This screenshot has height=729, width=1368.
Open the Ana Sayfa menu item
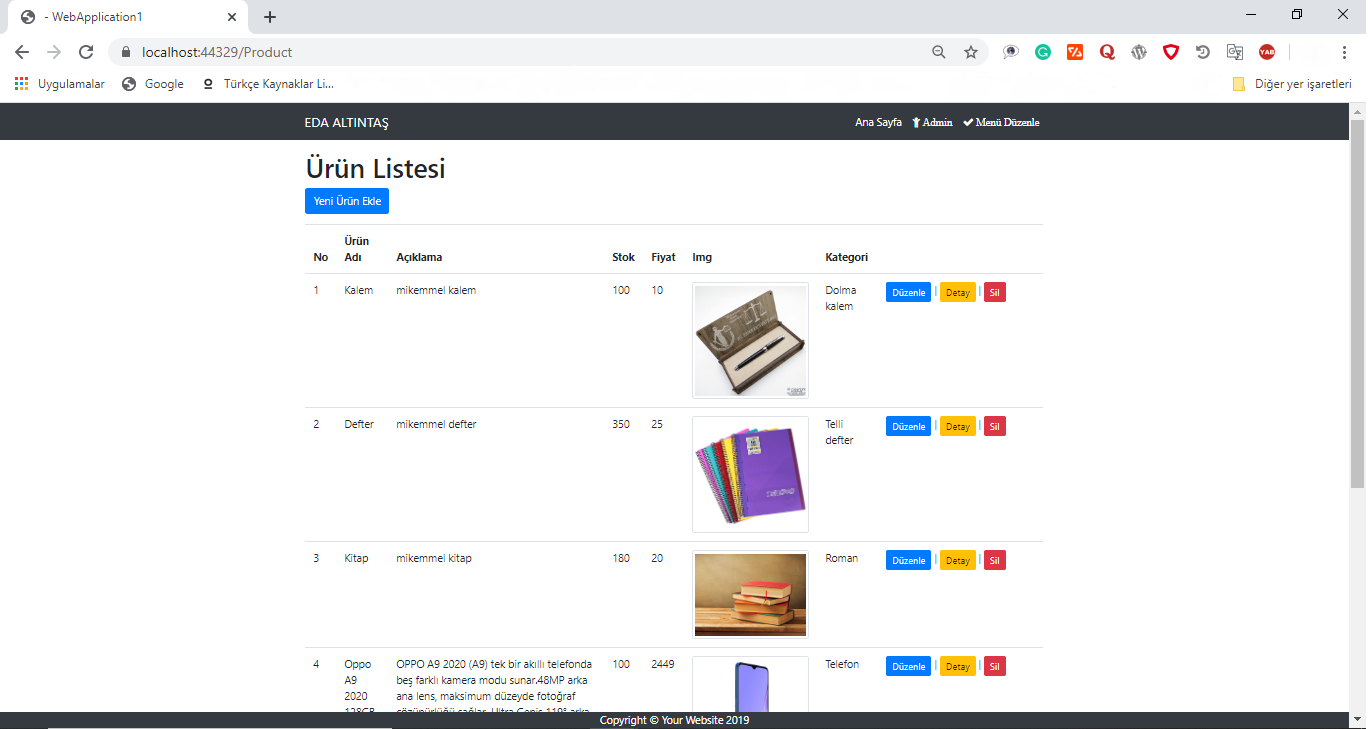pyautogui.click(x=878, y=121)
